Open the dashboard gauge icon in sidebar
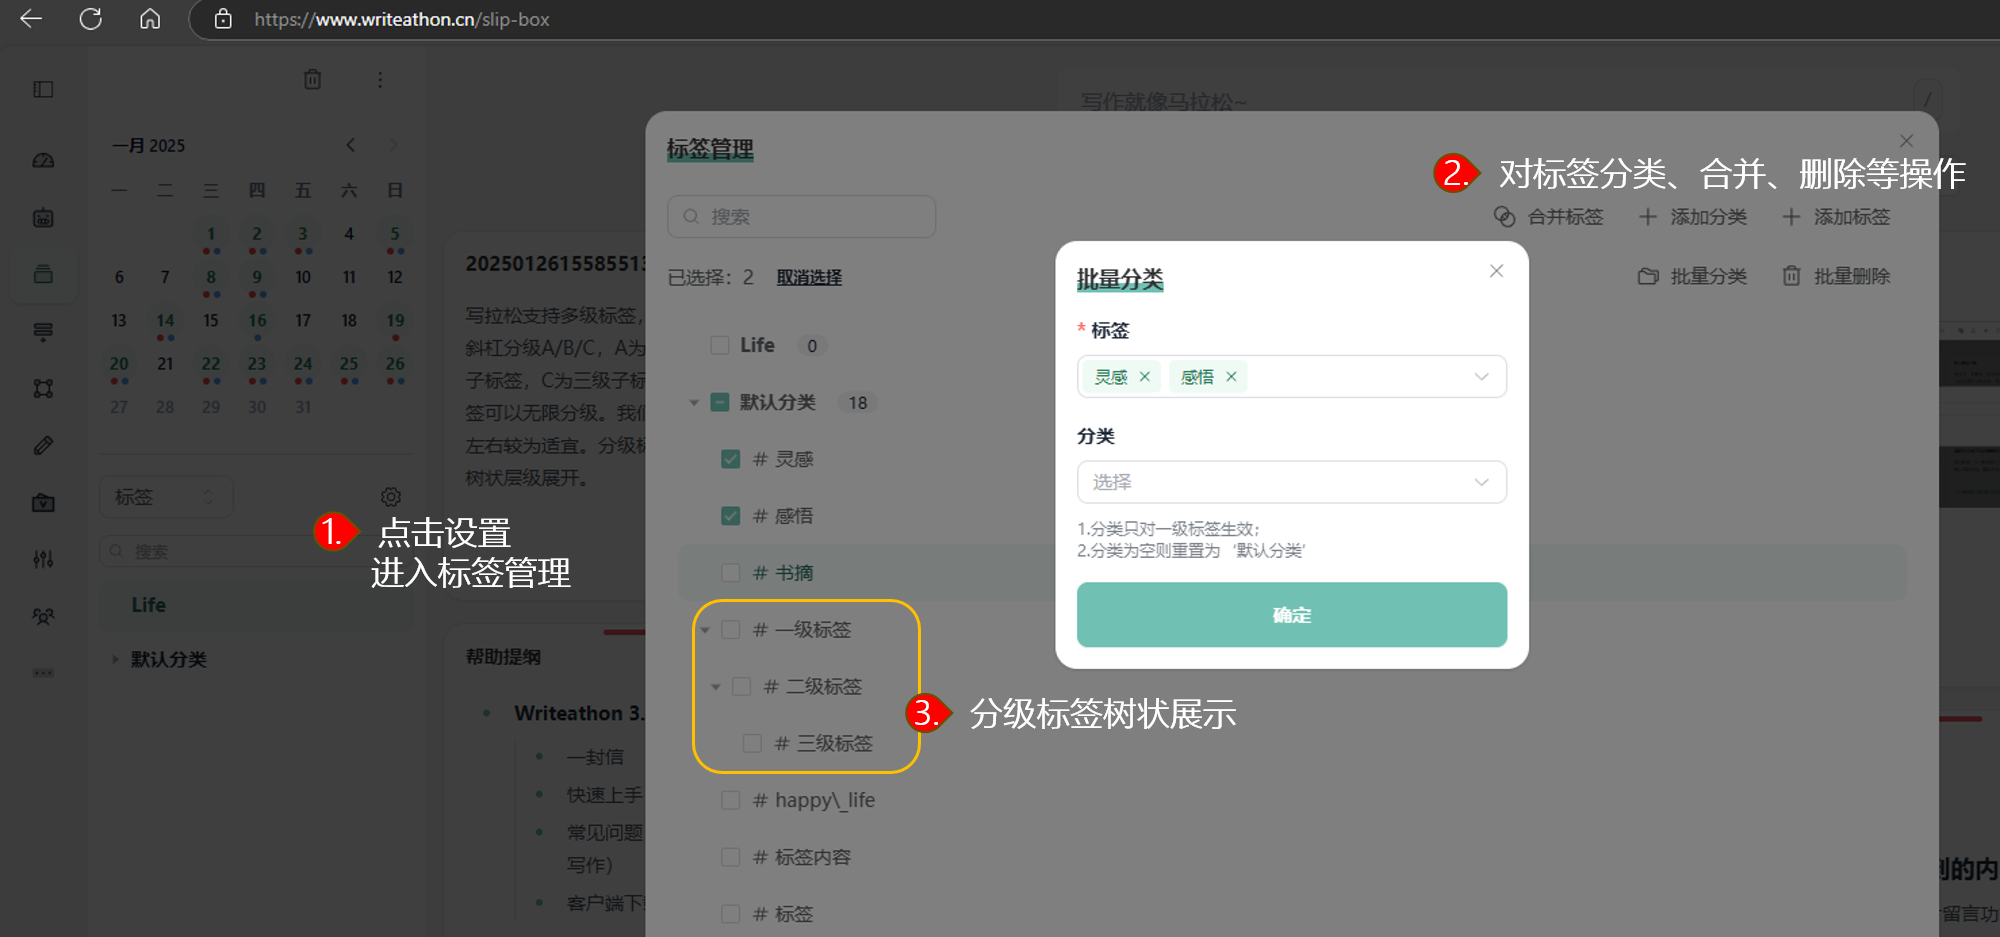This screenshot has width=2000, height=937. [x=43, y=160]
